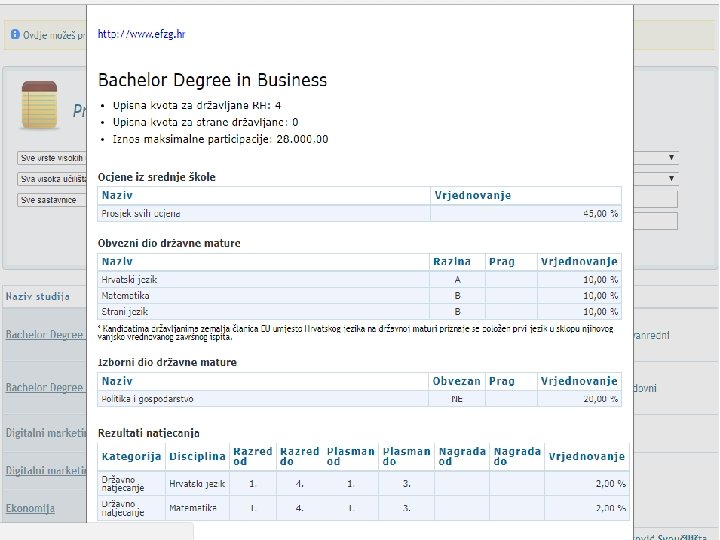
Task: Click the top right dropdown arrow
Action: pos(672,158)
